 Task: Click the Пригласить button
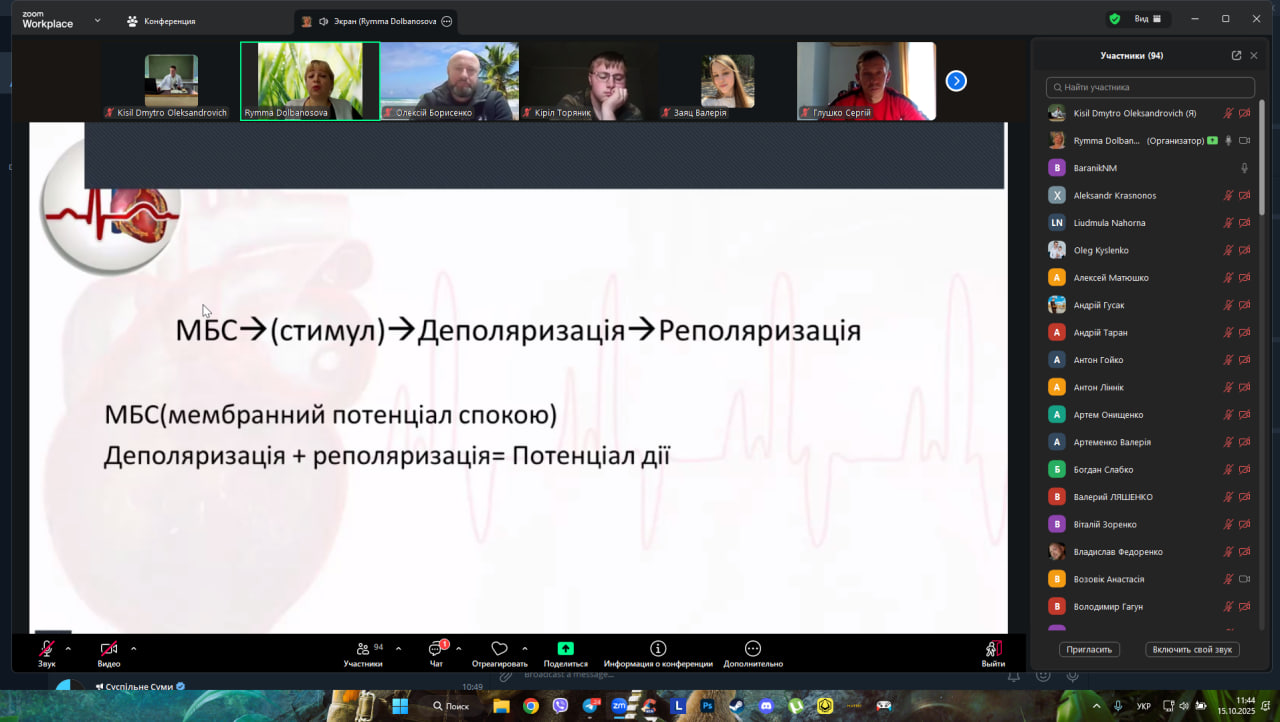[x=1089, y=649]
